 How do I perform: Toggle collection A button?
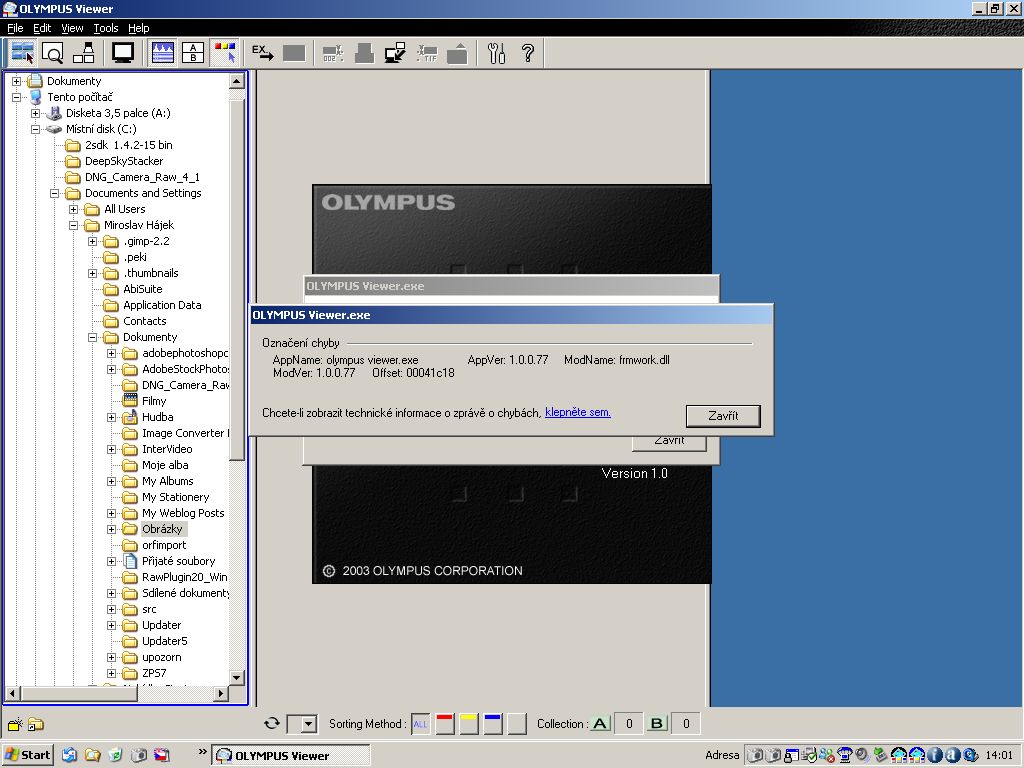click(600, 724)
